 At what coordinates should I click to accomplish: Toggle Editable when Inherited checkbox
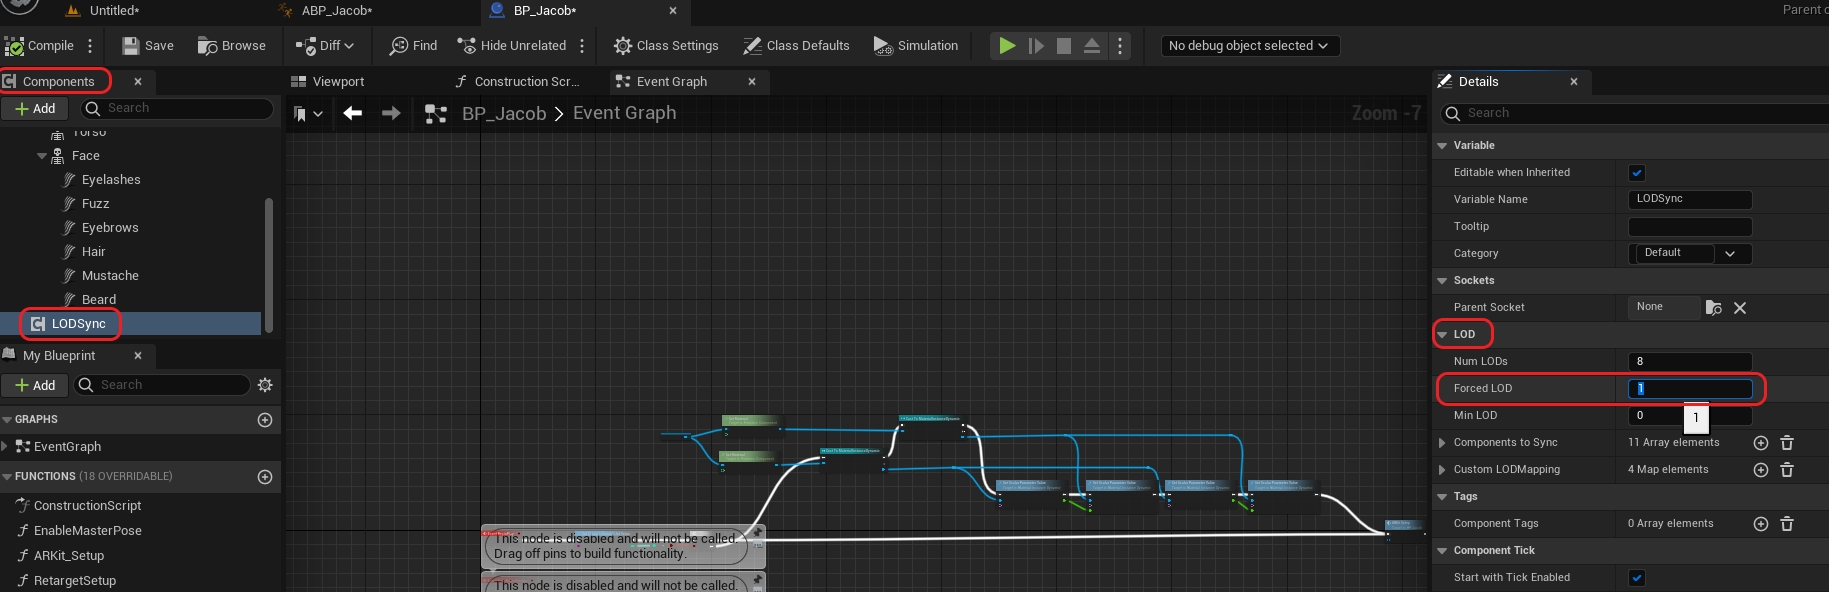tap(1637, 173)
